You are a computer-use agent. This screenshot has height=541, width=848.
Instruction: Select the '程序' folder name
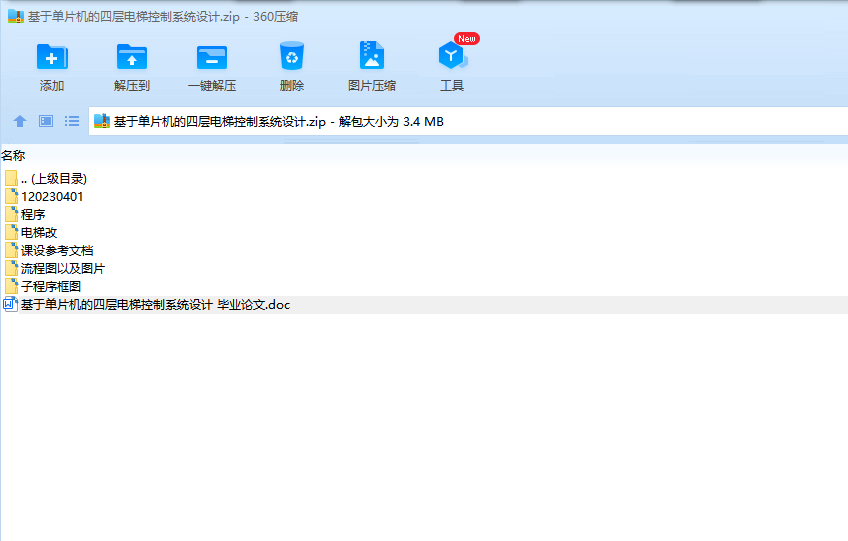click(x=33, y=214)
